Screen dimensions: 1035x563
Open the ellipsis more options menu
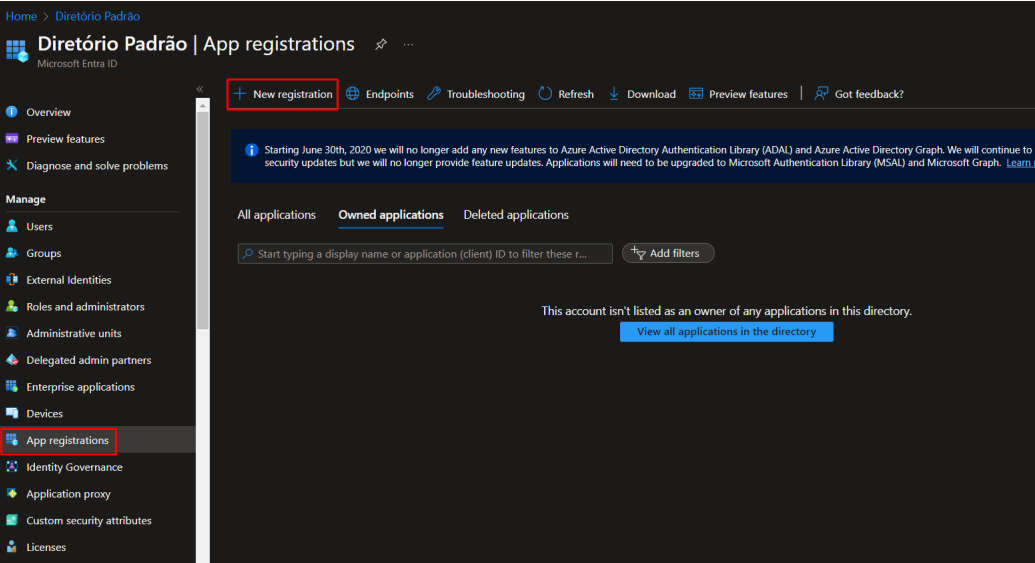[x=409, y=45]
